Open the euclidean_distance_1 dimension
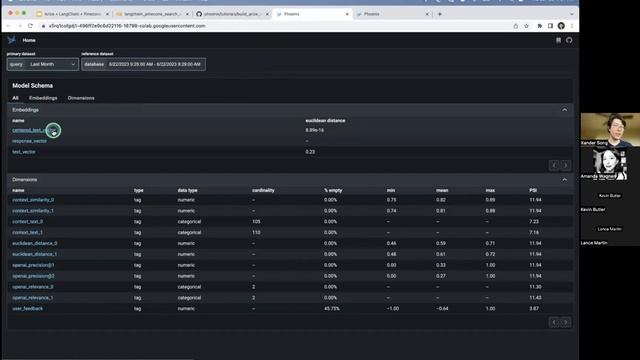The width and height of the screenshot is (640, 360). pyautogui.click(x=35, y=254)
